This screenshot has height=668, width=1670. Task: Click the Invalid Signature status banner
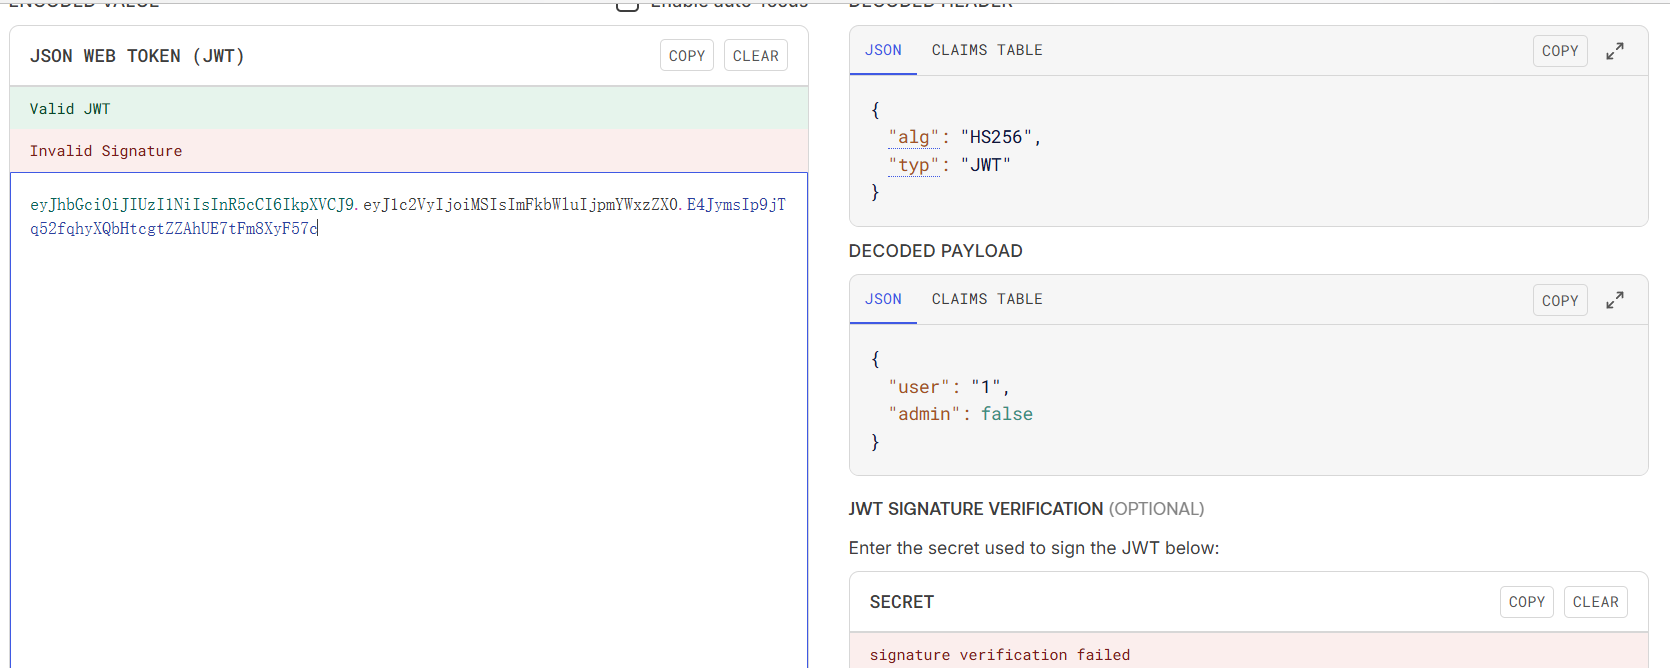click(408, 151)
